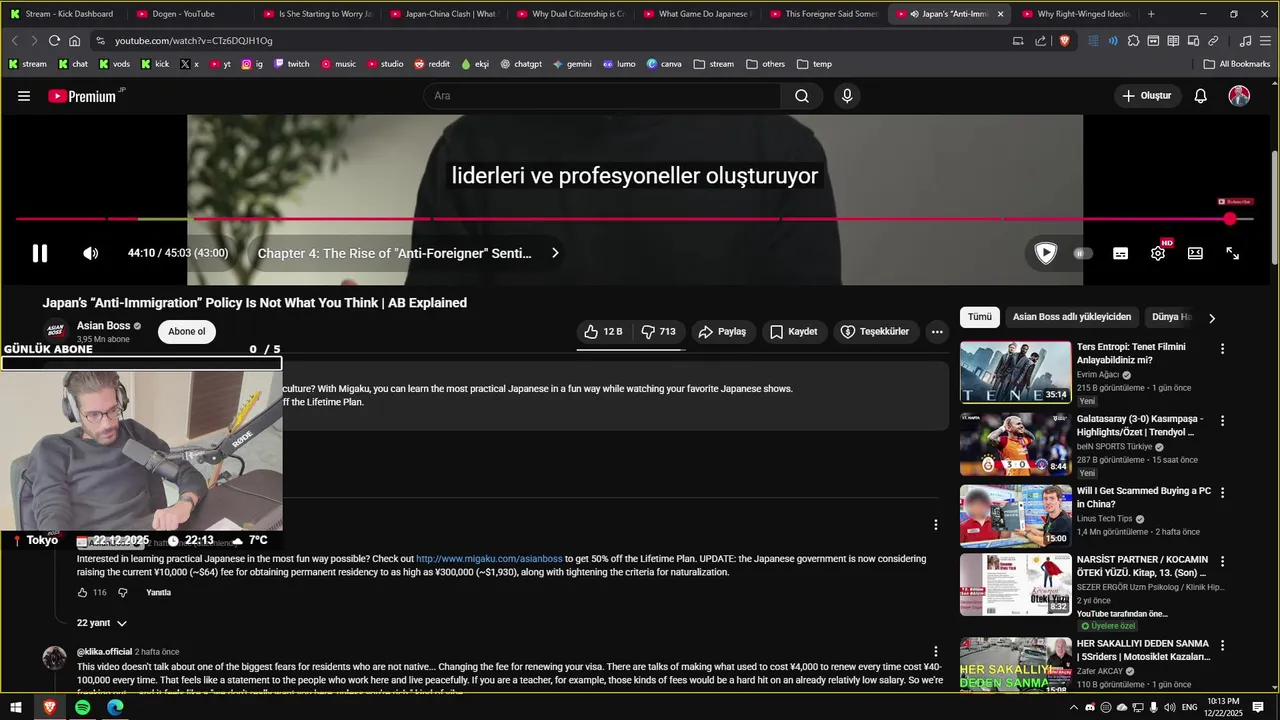Save video using Kaydet button

coord(793,331)
